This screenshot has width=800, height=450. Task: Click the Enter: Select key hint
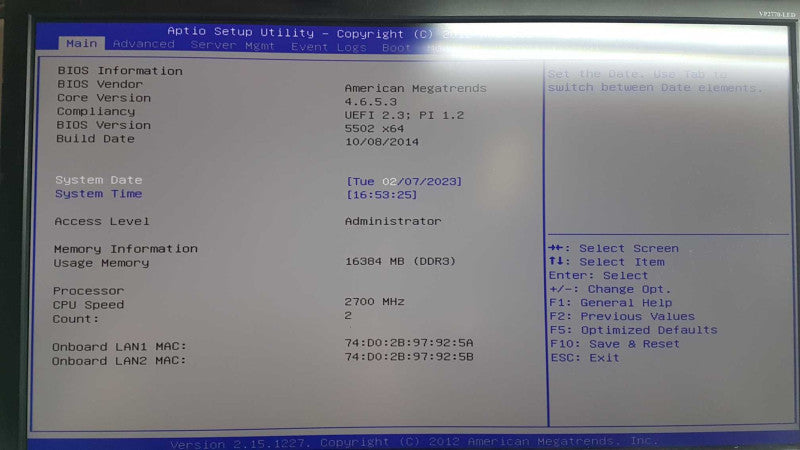598,276
